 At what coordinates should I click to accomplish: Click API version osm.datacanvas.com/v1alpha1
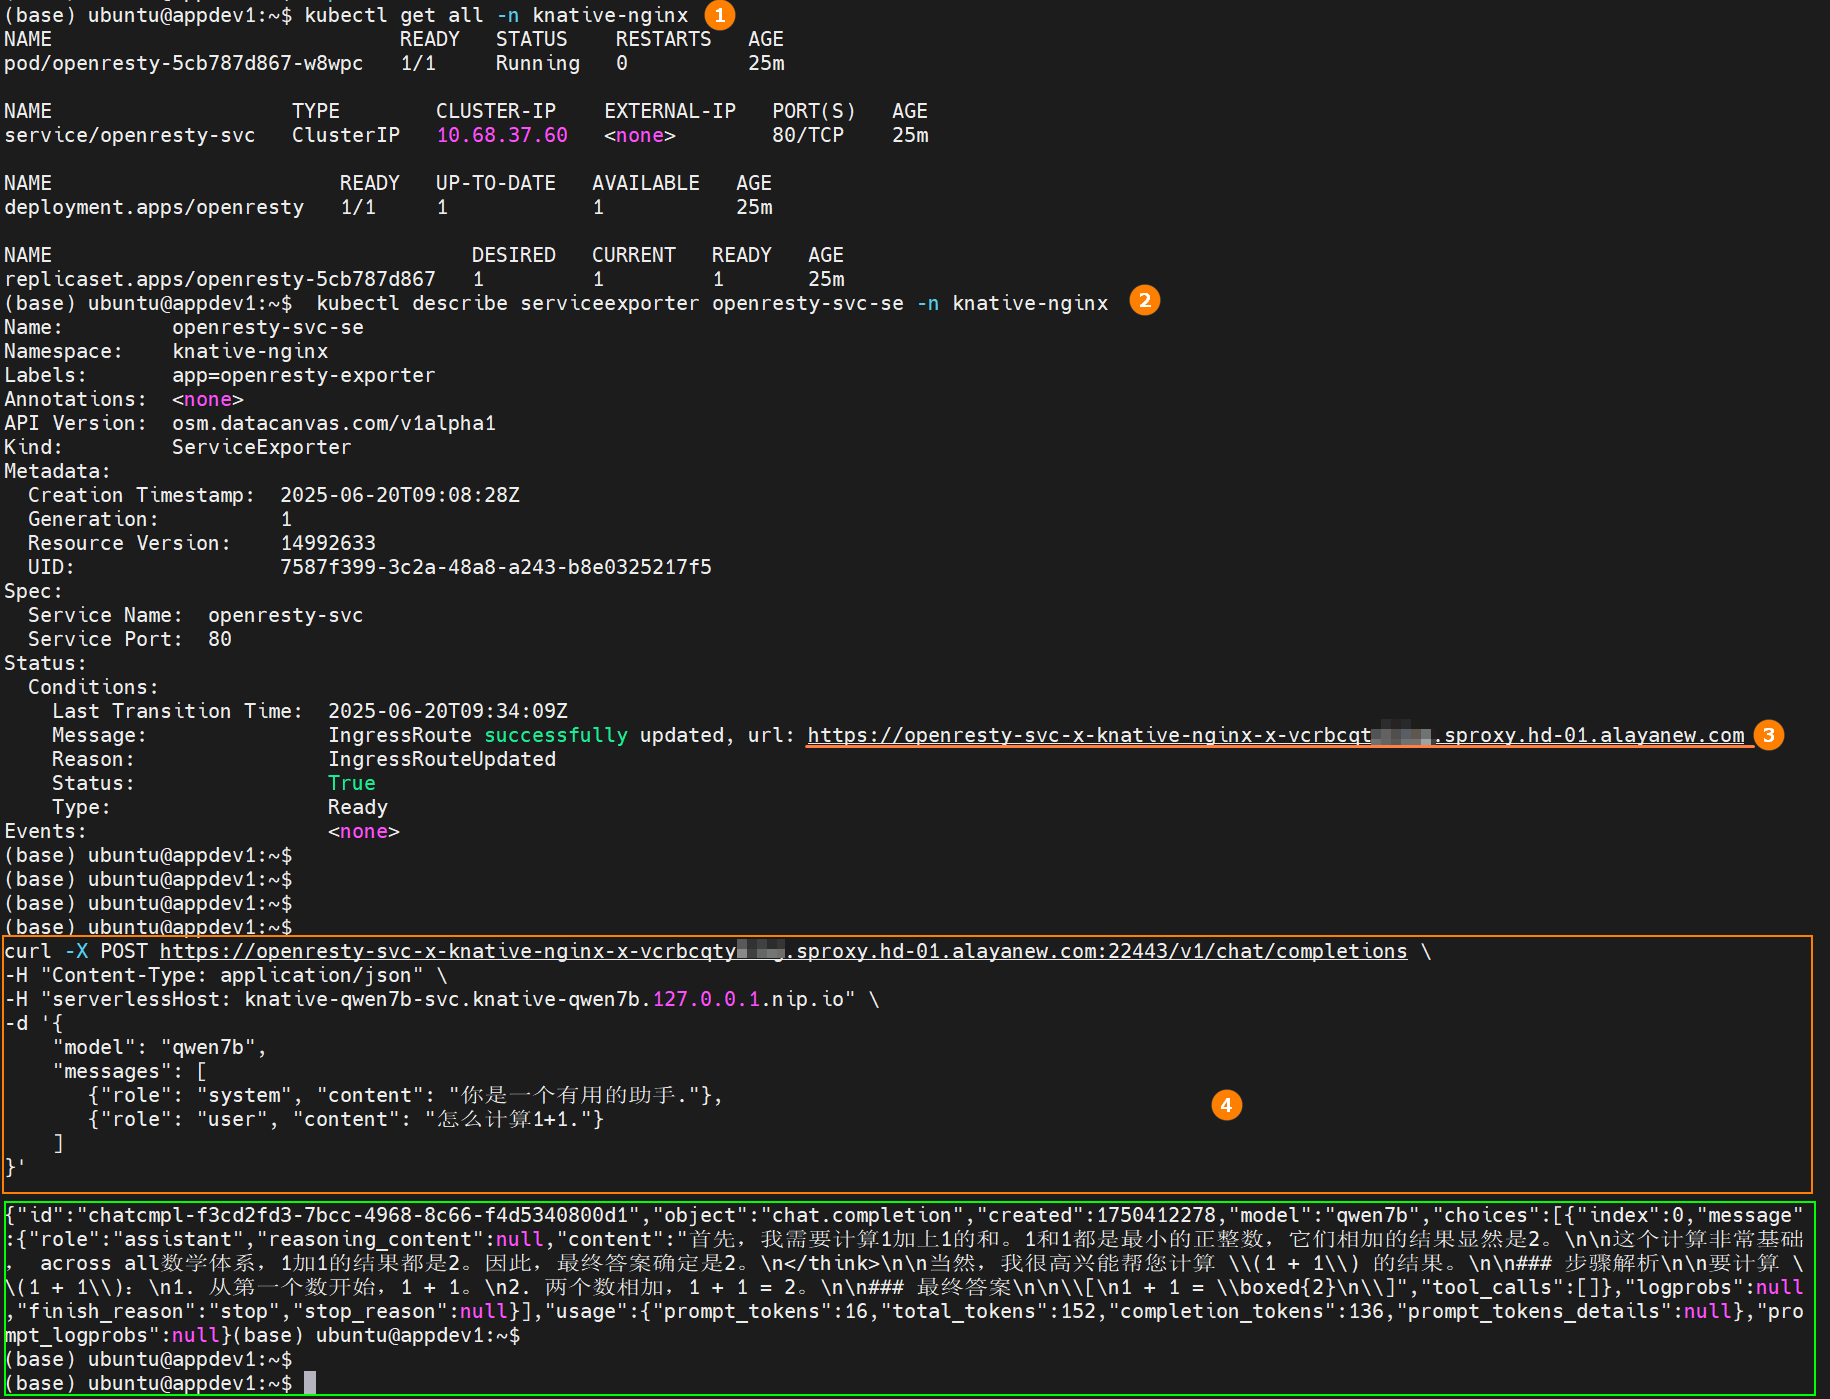tap(334, 423)
